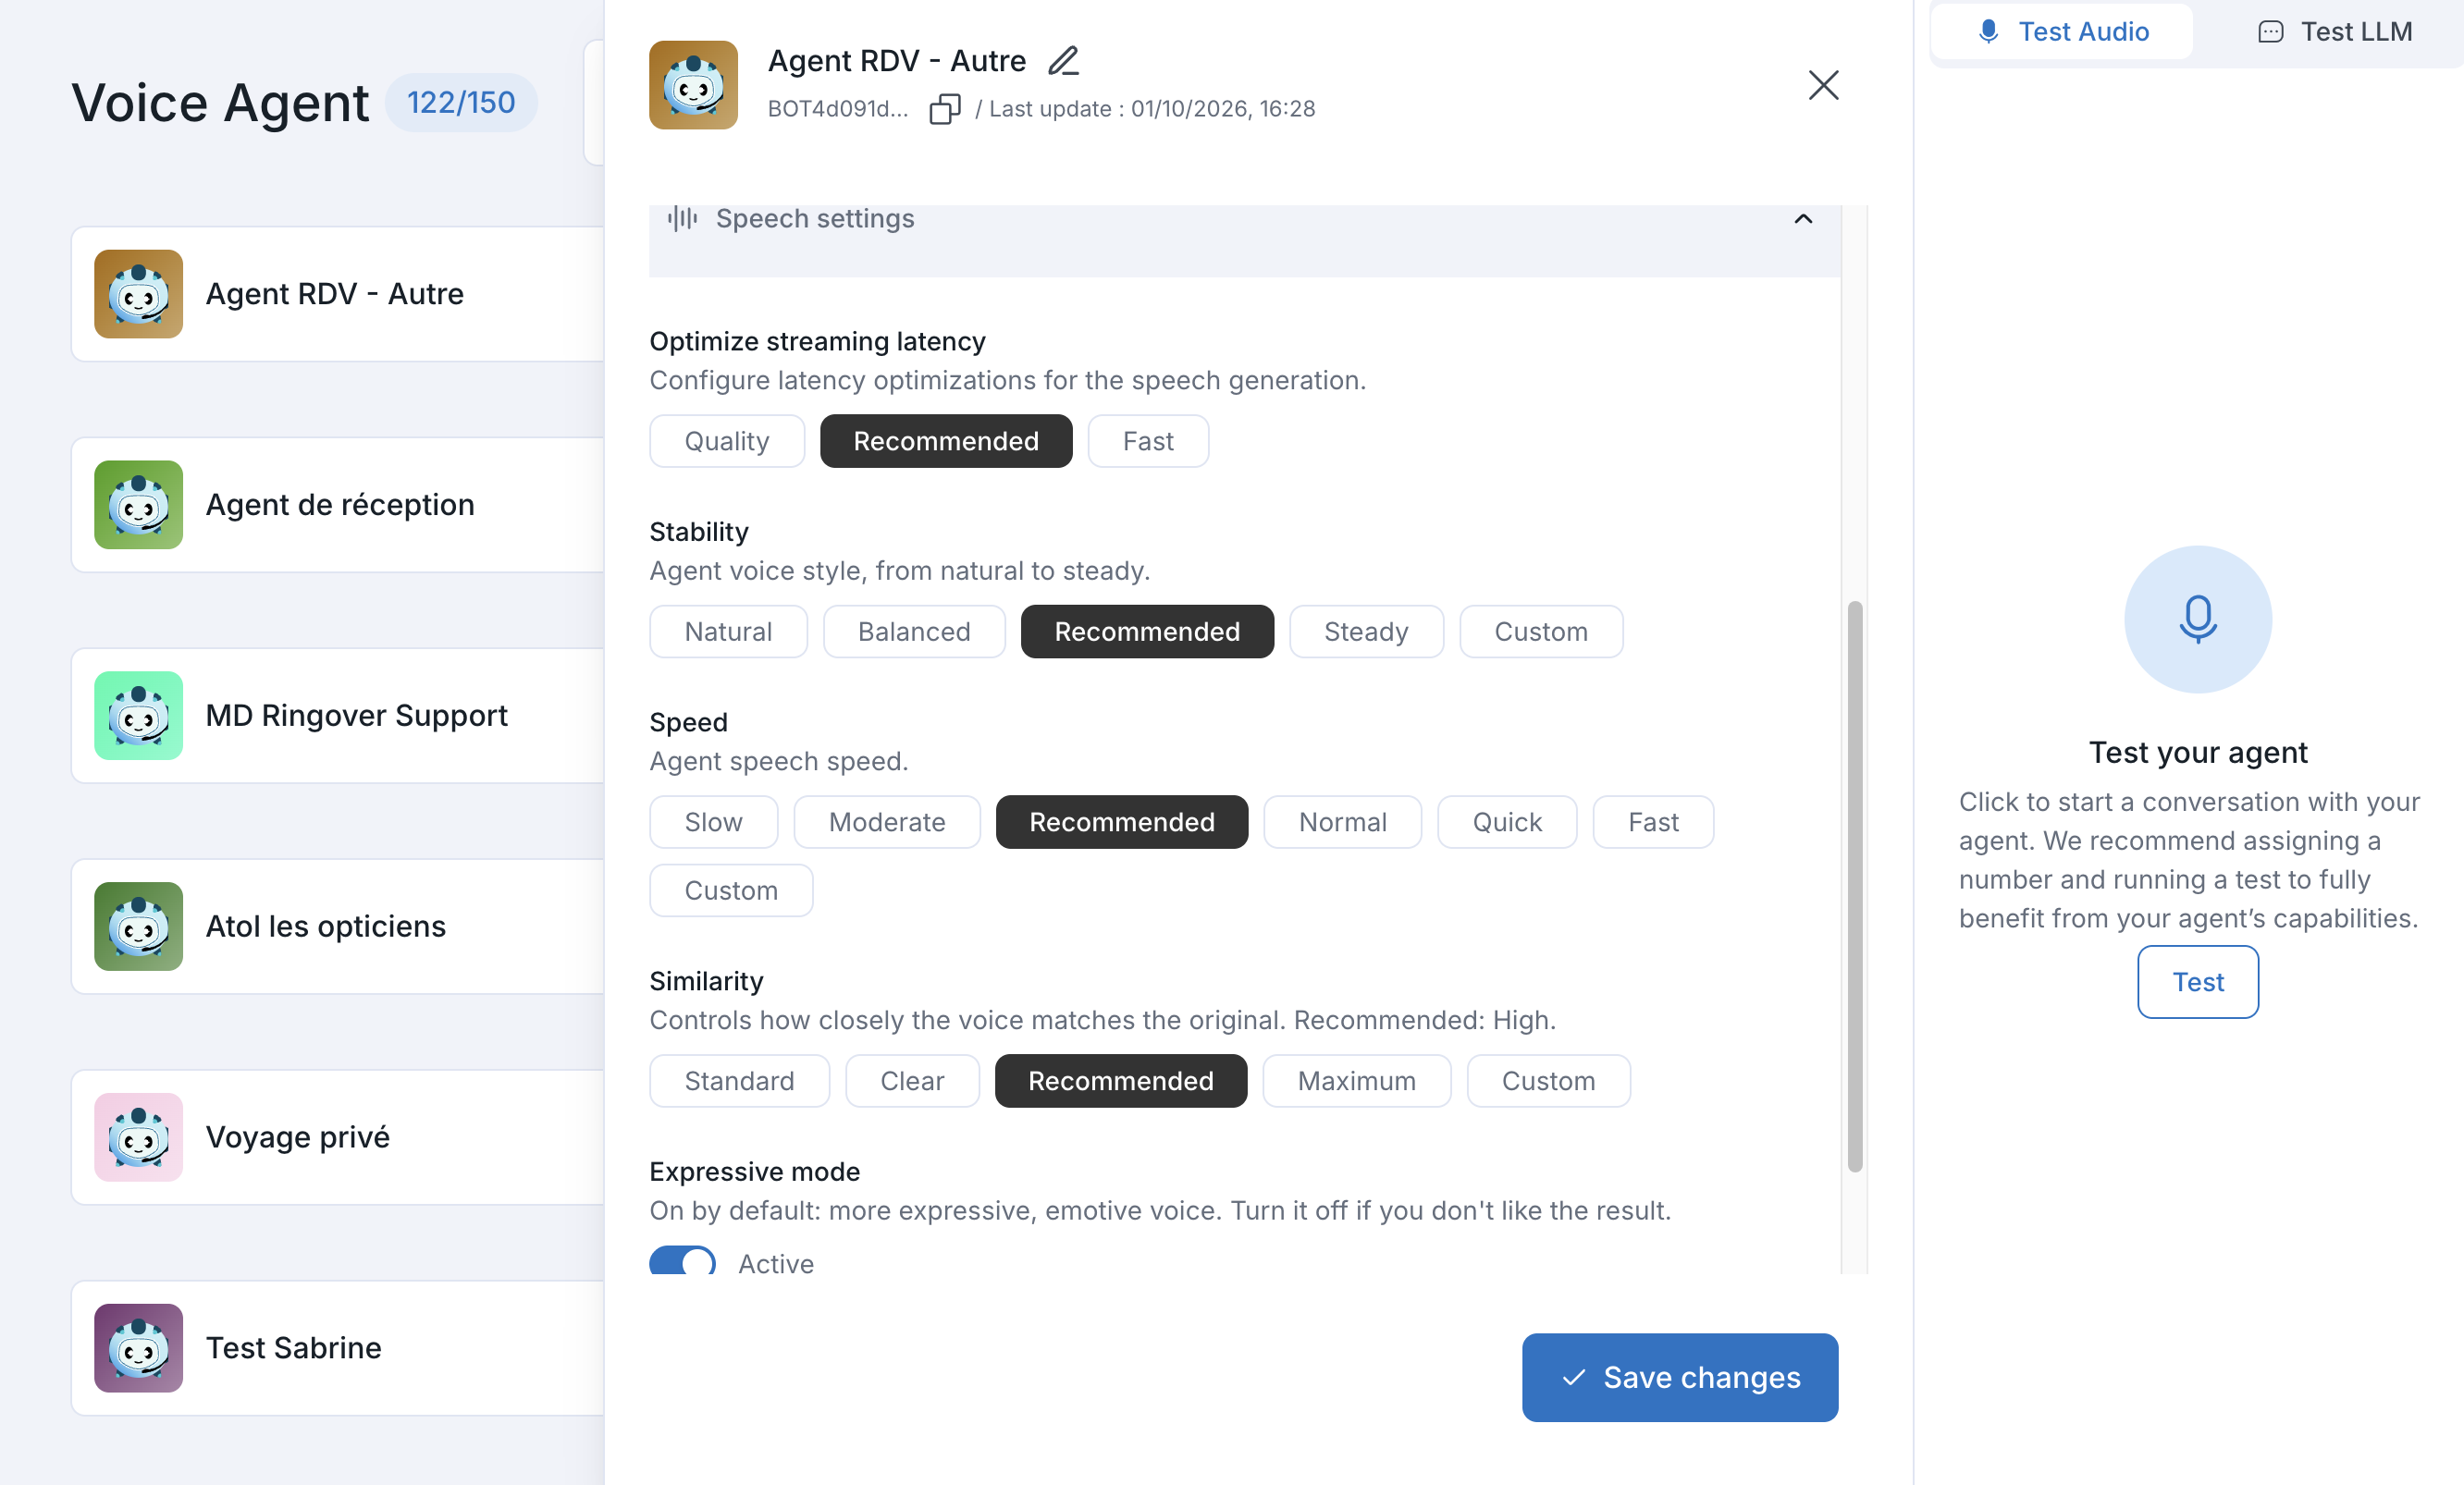Click the agent avatar in the panel header
The image size is (2464, 1485).
point(693,85)
